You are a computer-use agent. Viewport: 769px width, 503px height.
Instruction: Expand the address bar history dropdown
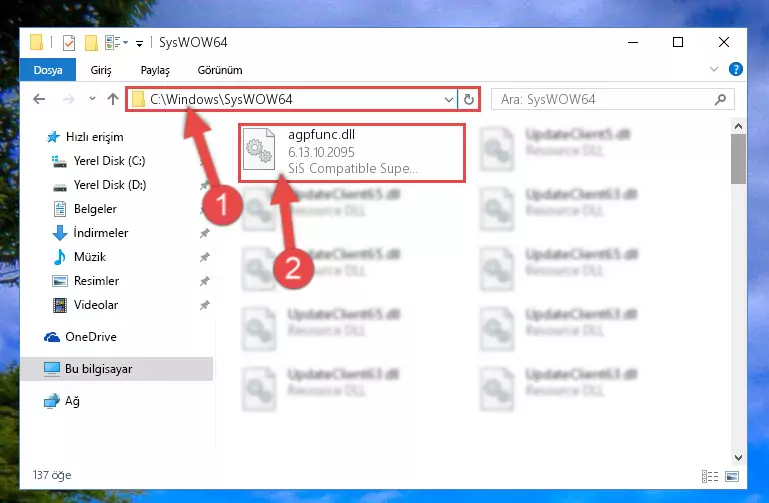448,100
